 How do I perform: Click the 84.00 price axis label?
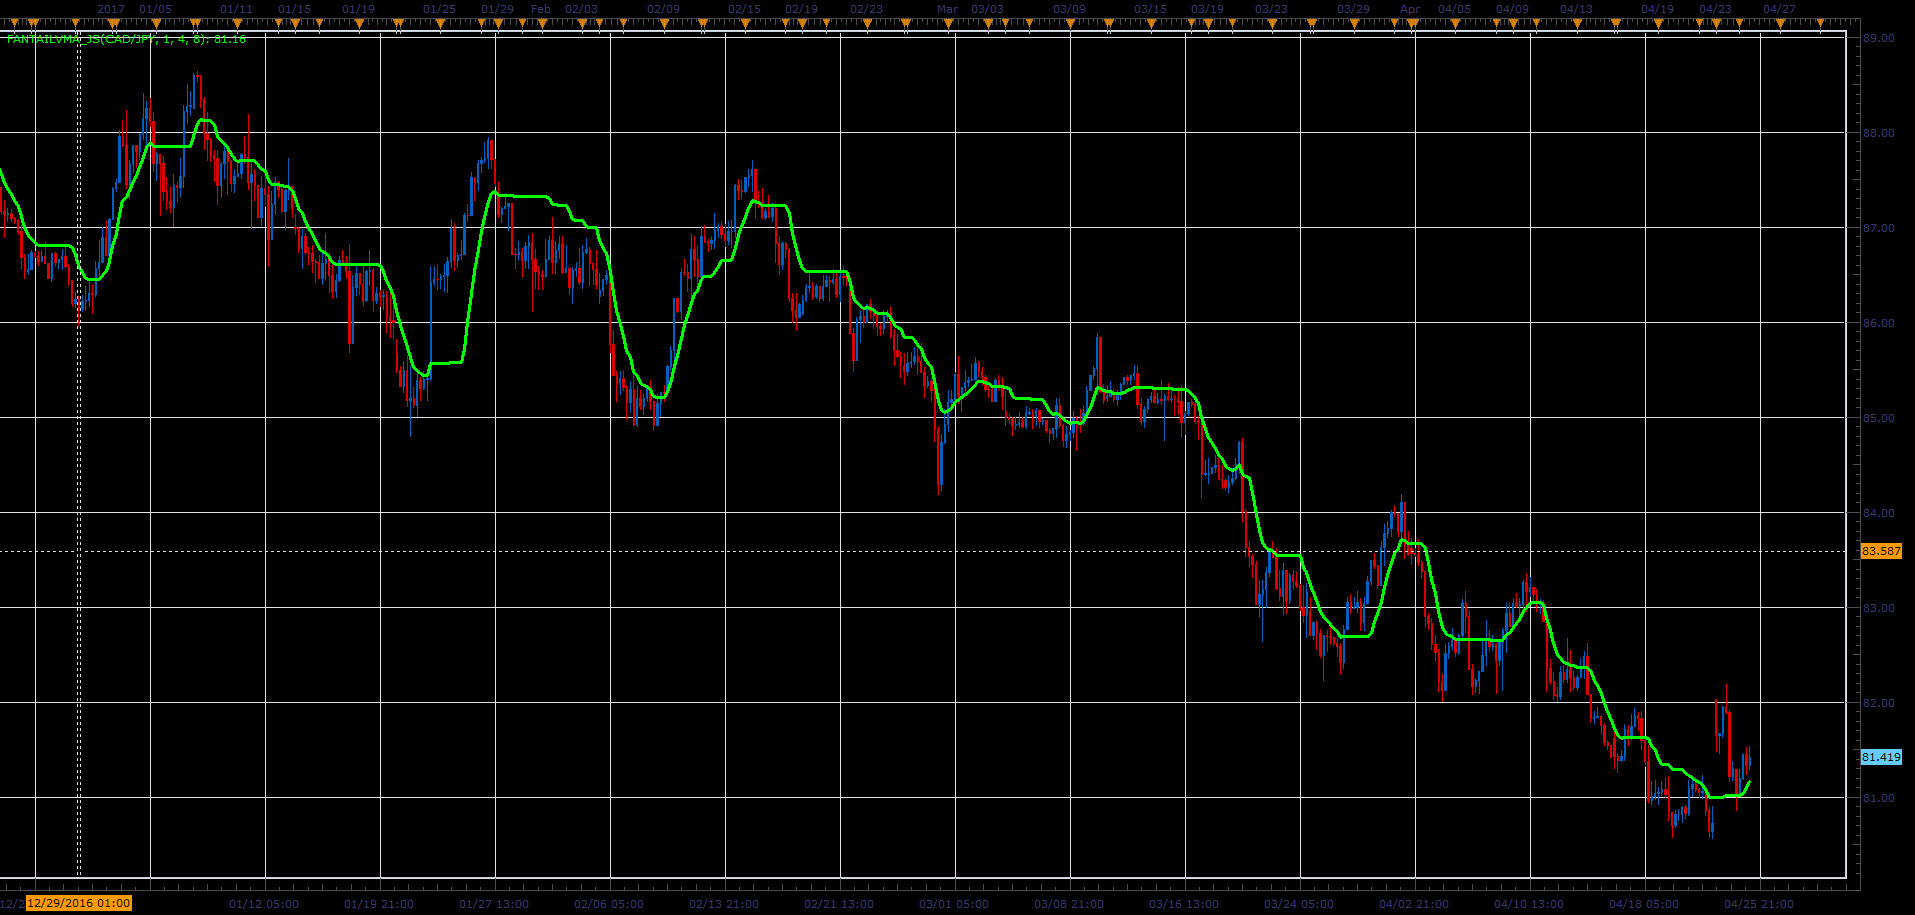pos(1879,513)
